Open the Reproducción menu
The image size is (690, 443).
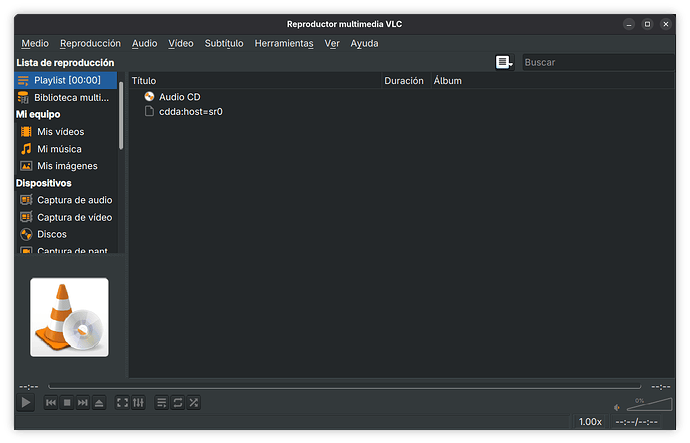point(90,44)
